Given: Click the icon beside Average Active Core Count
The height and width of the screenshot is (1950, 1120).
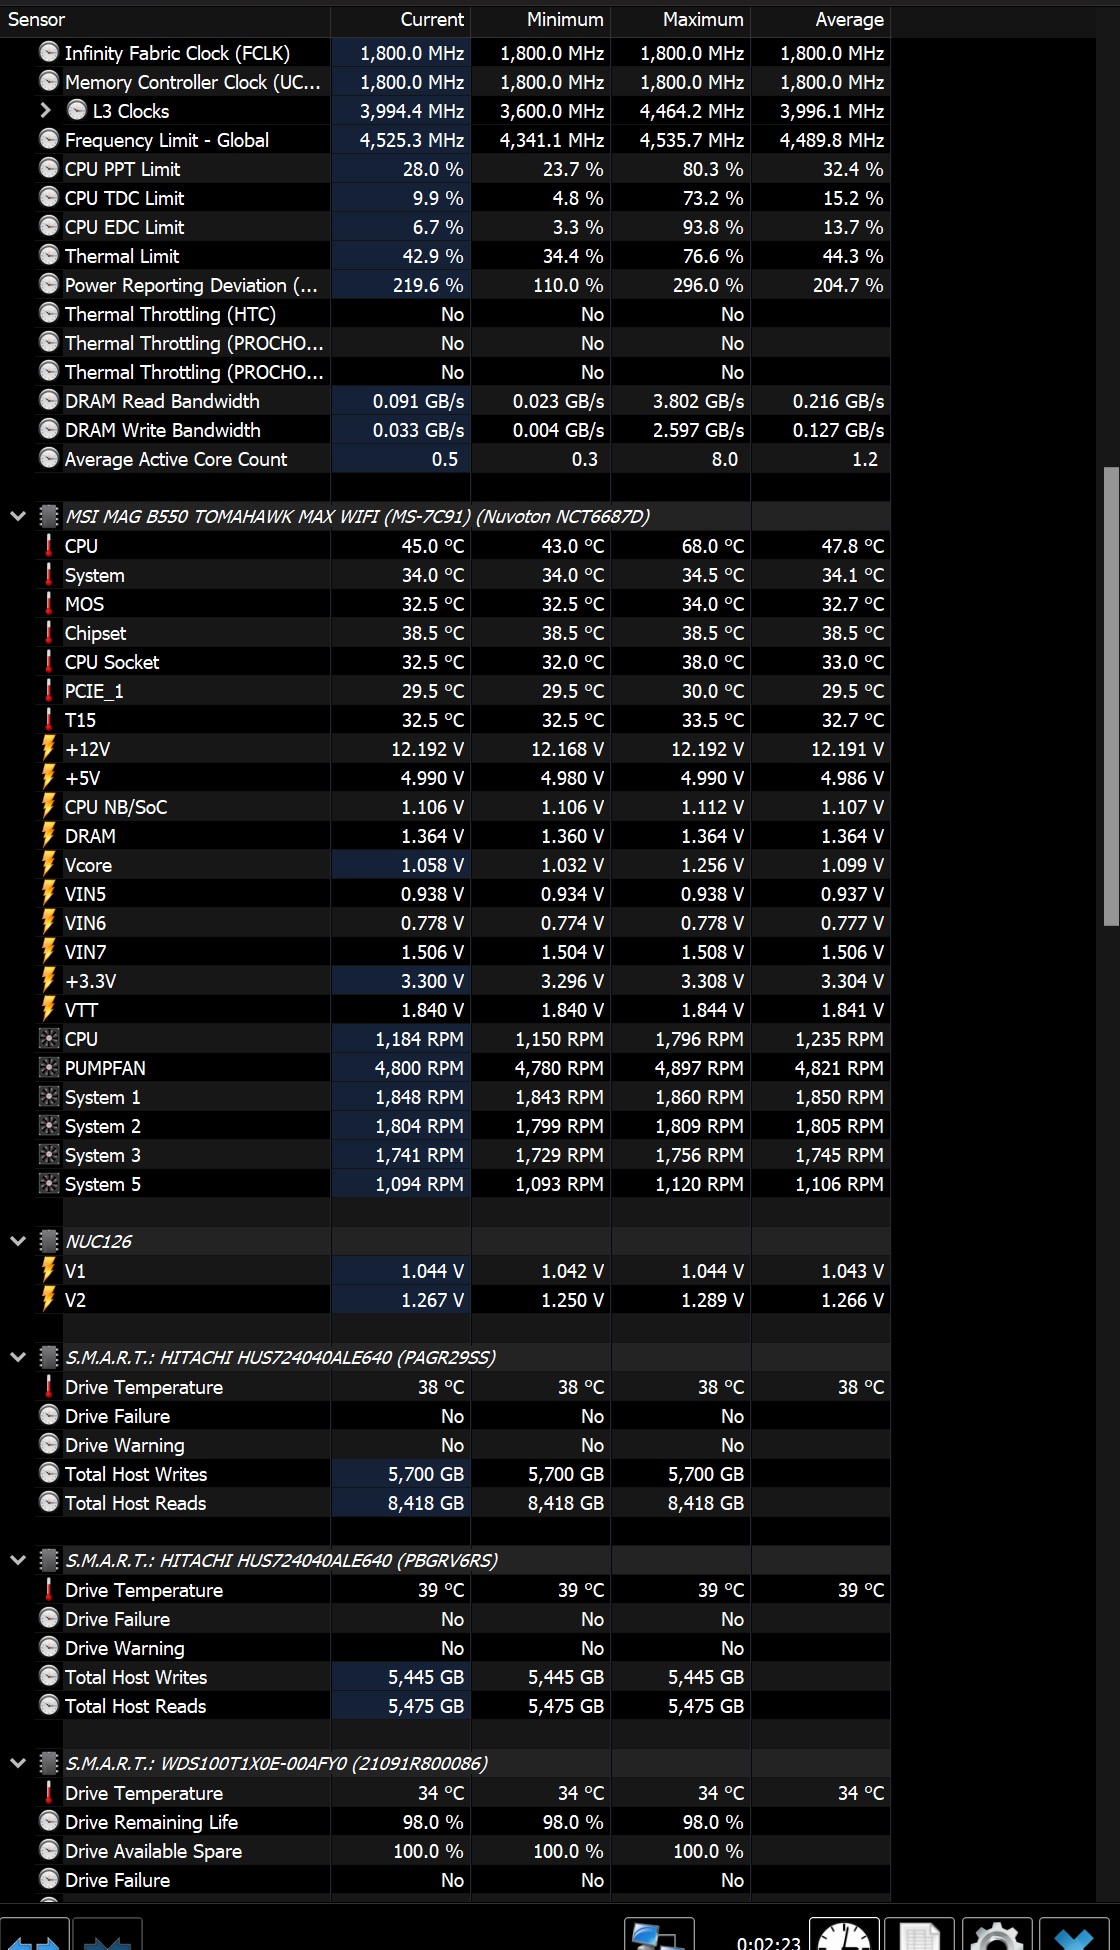Looking at the screenshot, I should [49, 458].
